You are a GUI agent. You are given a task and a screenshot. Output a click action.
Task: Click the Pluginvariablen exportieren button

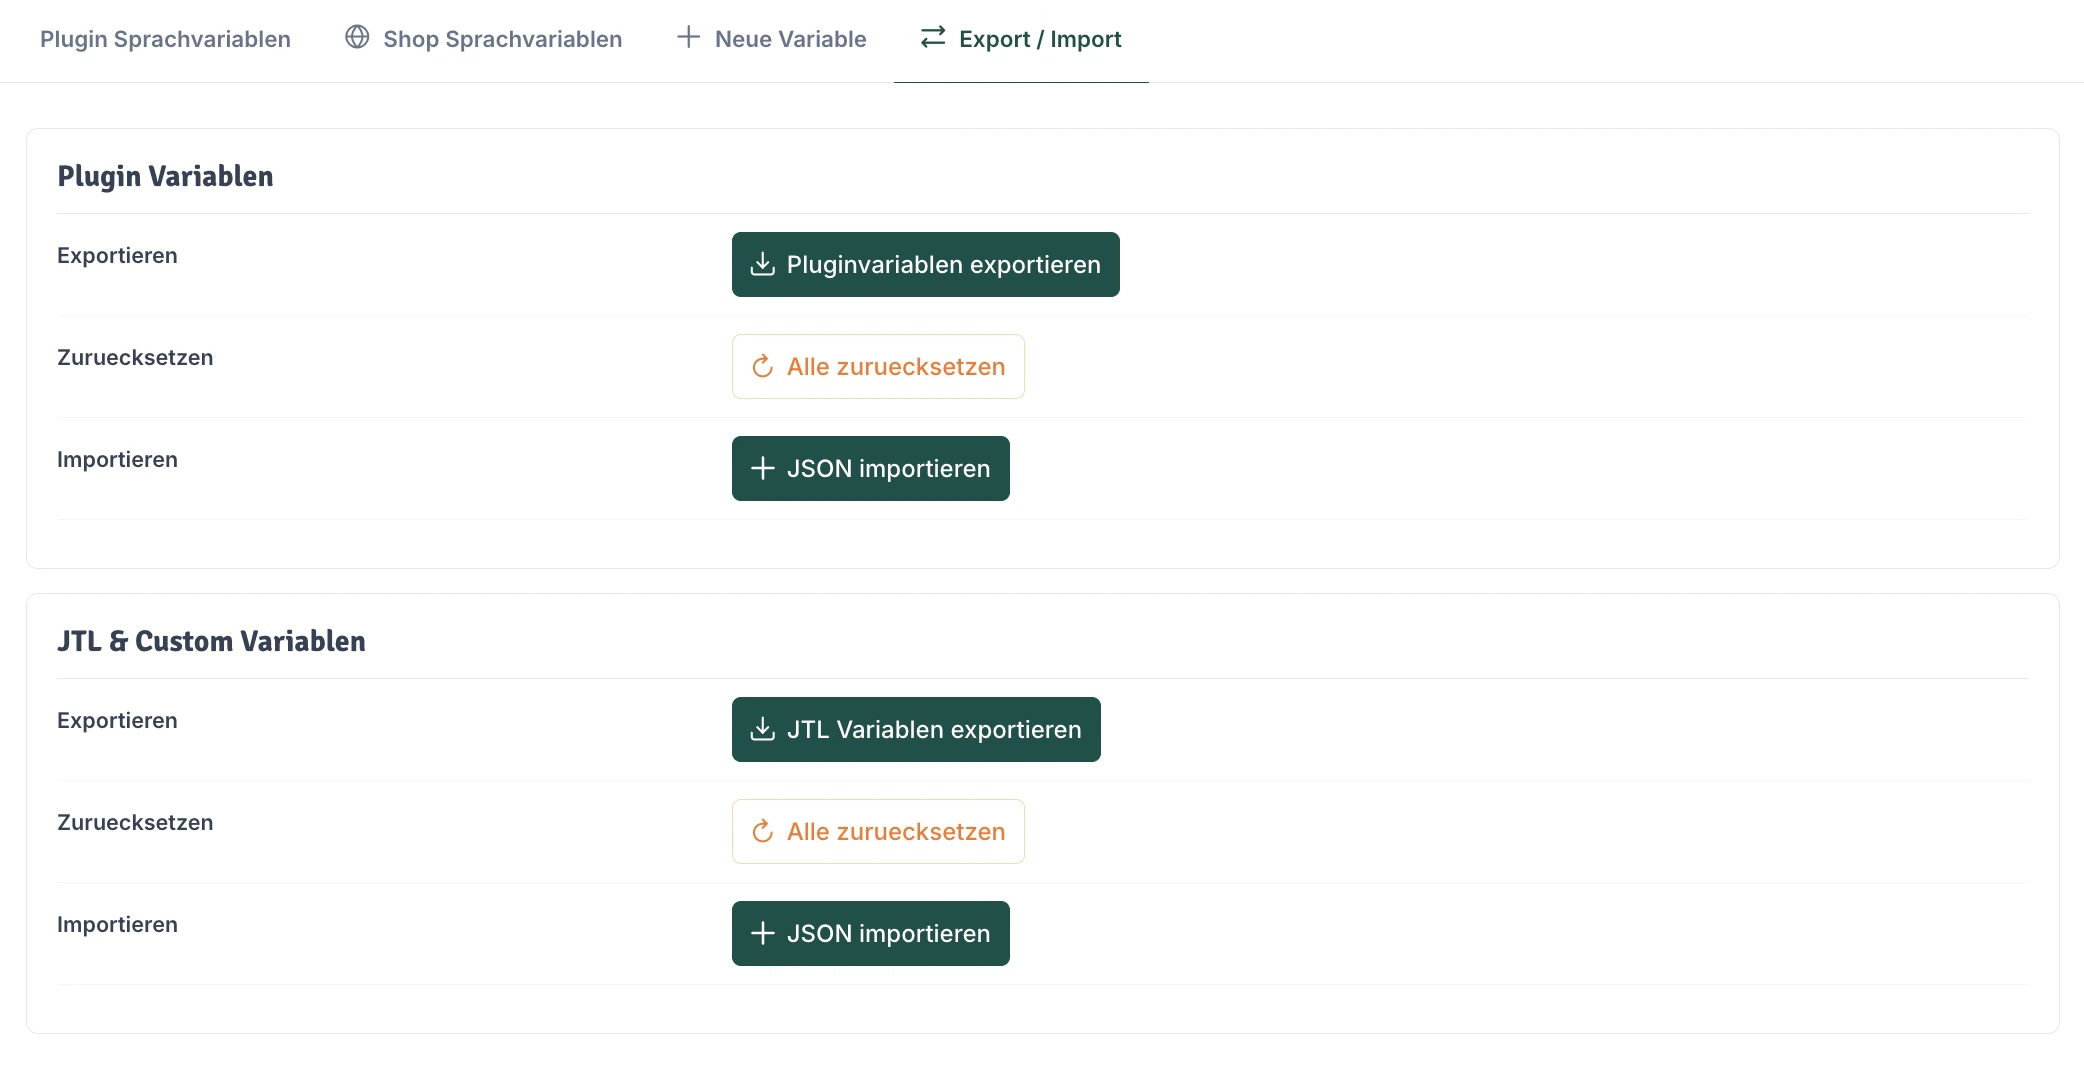coord(926,264)
